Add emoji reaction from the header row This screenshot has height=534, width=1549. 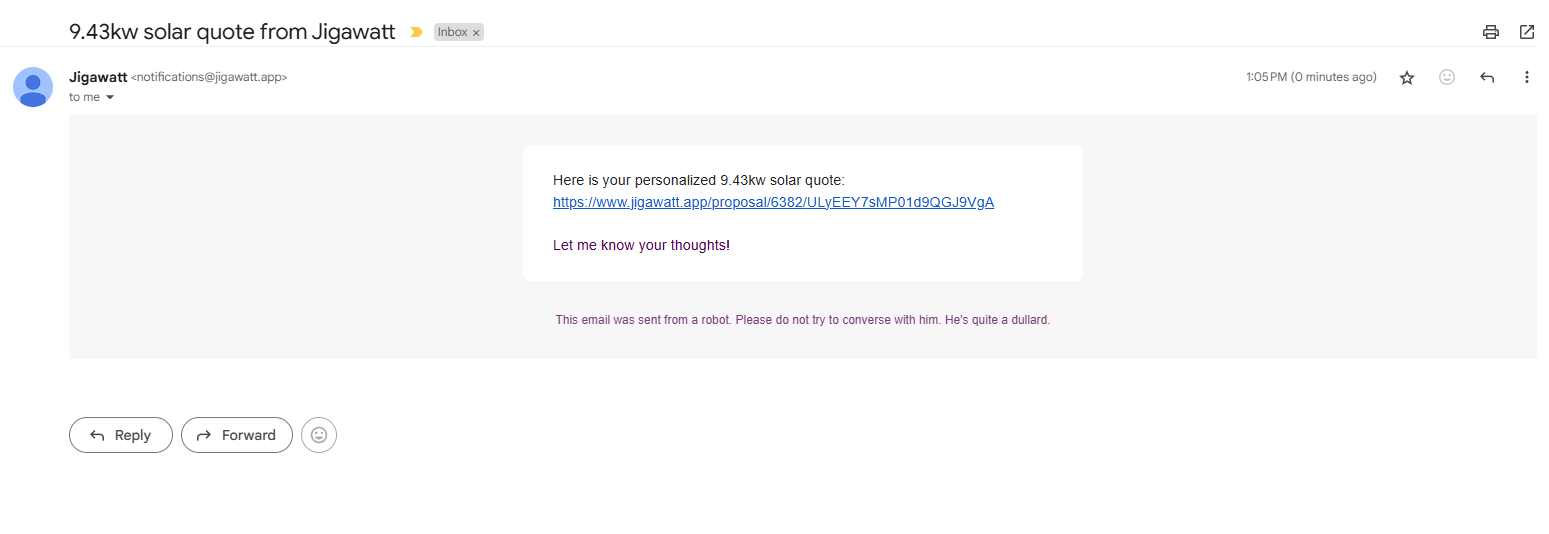1447,77
